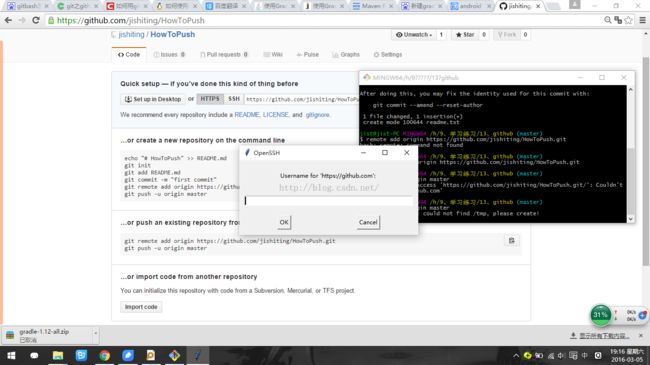Close the OpenSSH dialog
The image size is (650, 365).
point(407,153)
